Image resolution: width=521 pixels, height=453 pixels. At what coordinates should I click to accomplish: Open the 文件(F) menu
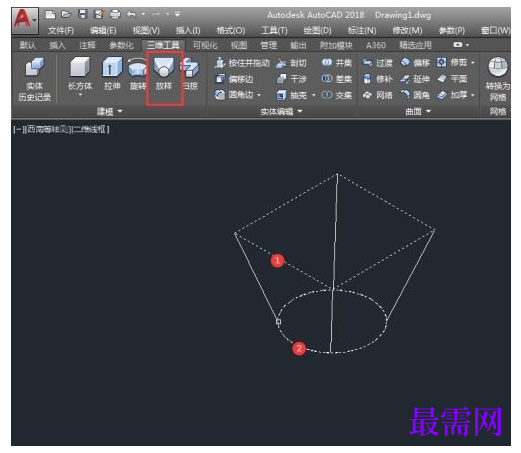61,31
